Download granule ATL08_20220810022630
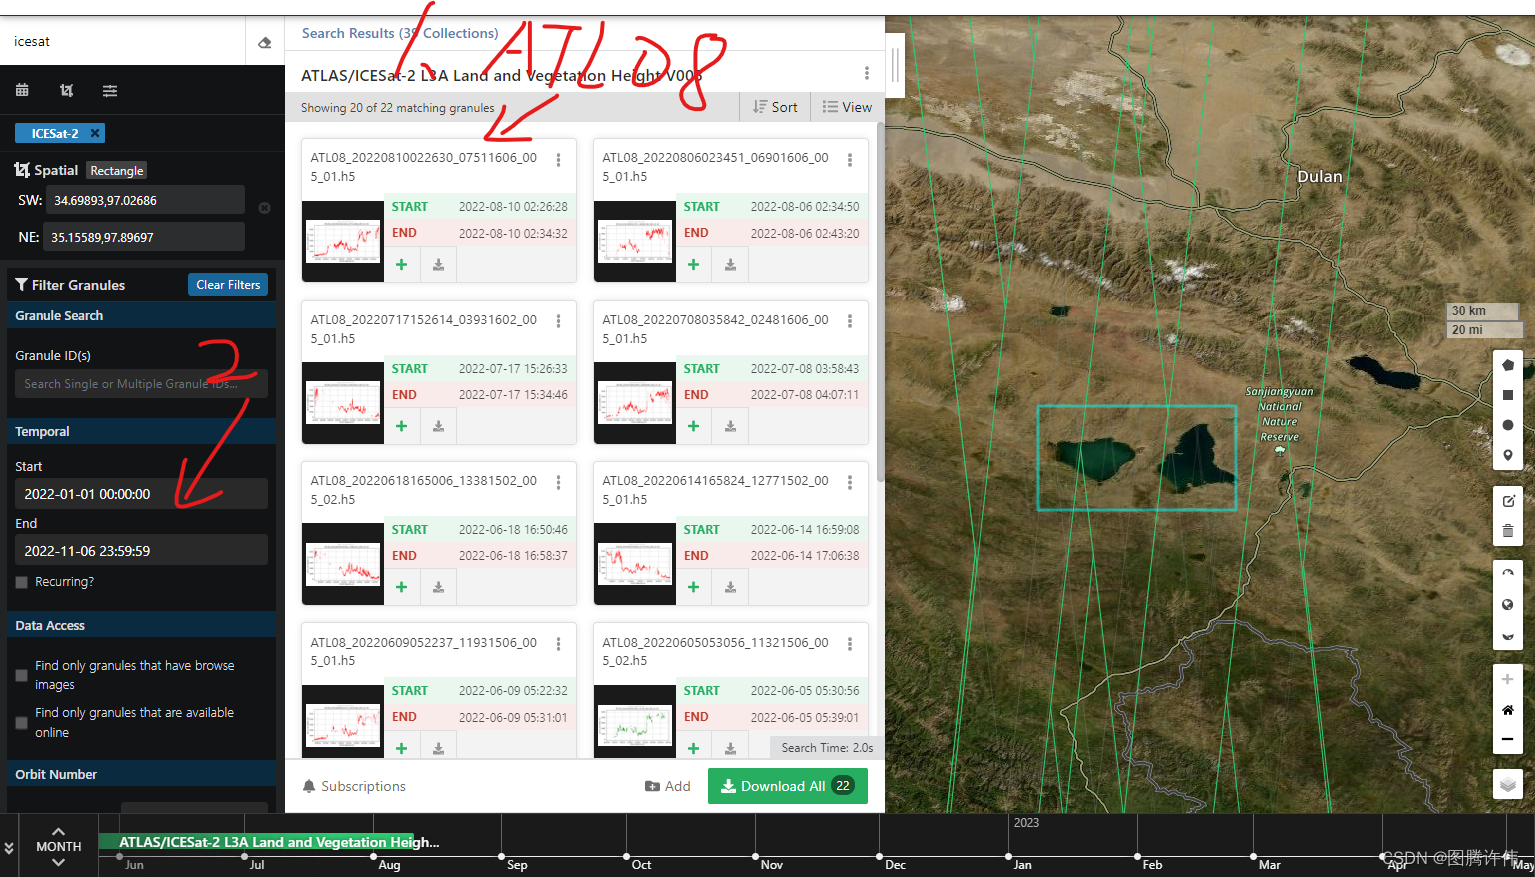The height and width of the screenshot is (877, 1535). 438,265
